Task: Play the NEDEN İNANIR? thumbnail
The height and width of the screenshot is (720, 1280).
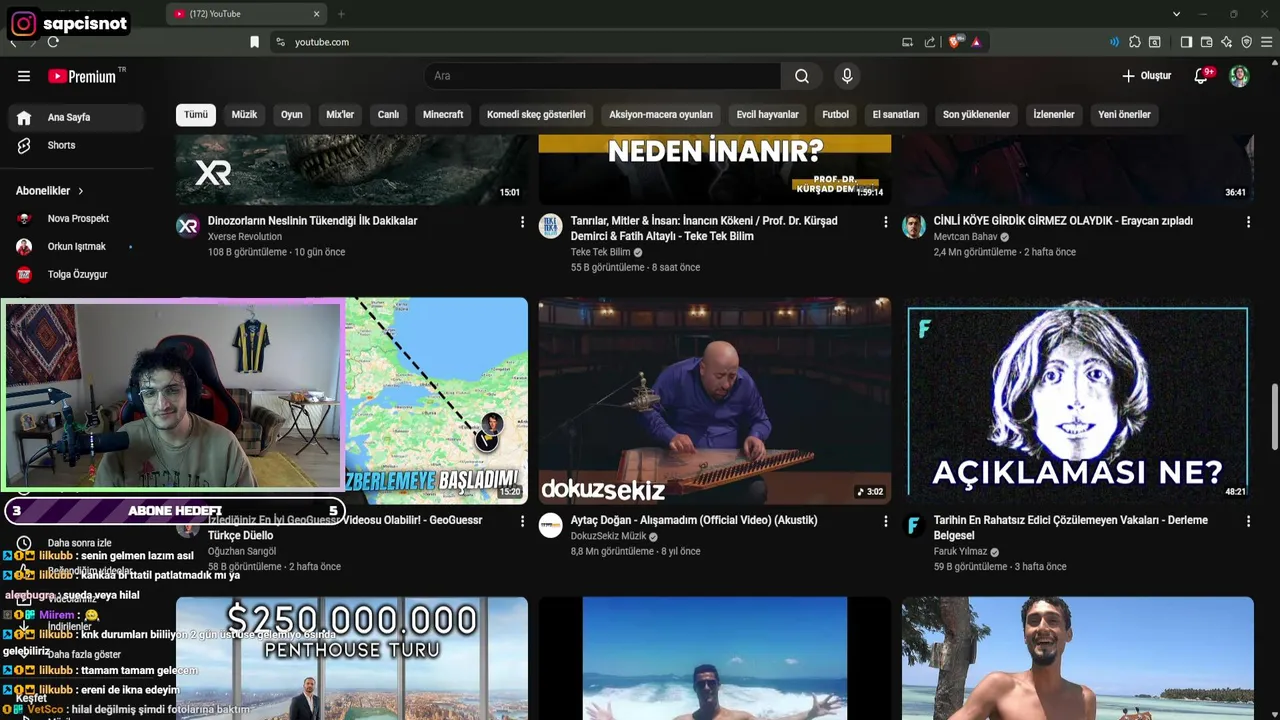Action: click(x=714, y=170)
